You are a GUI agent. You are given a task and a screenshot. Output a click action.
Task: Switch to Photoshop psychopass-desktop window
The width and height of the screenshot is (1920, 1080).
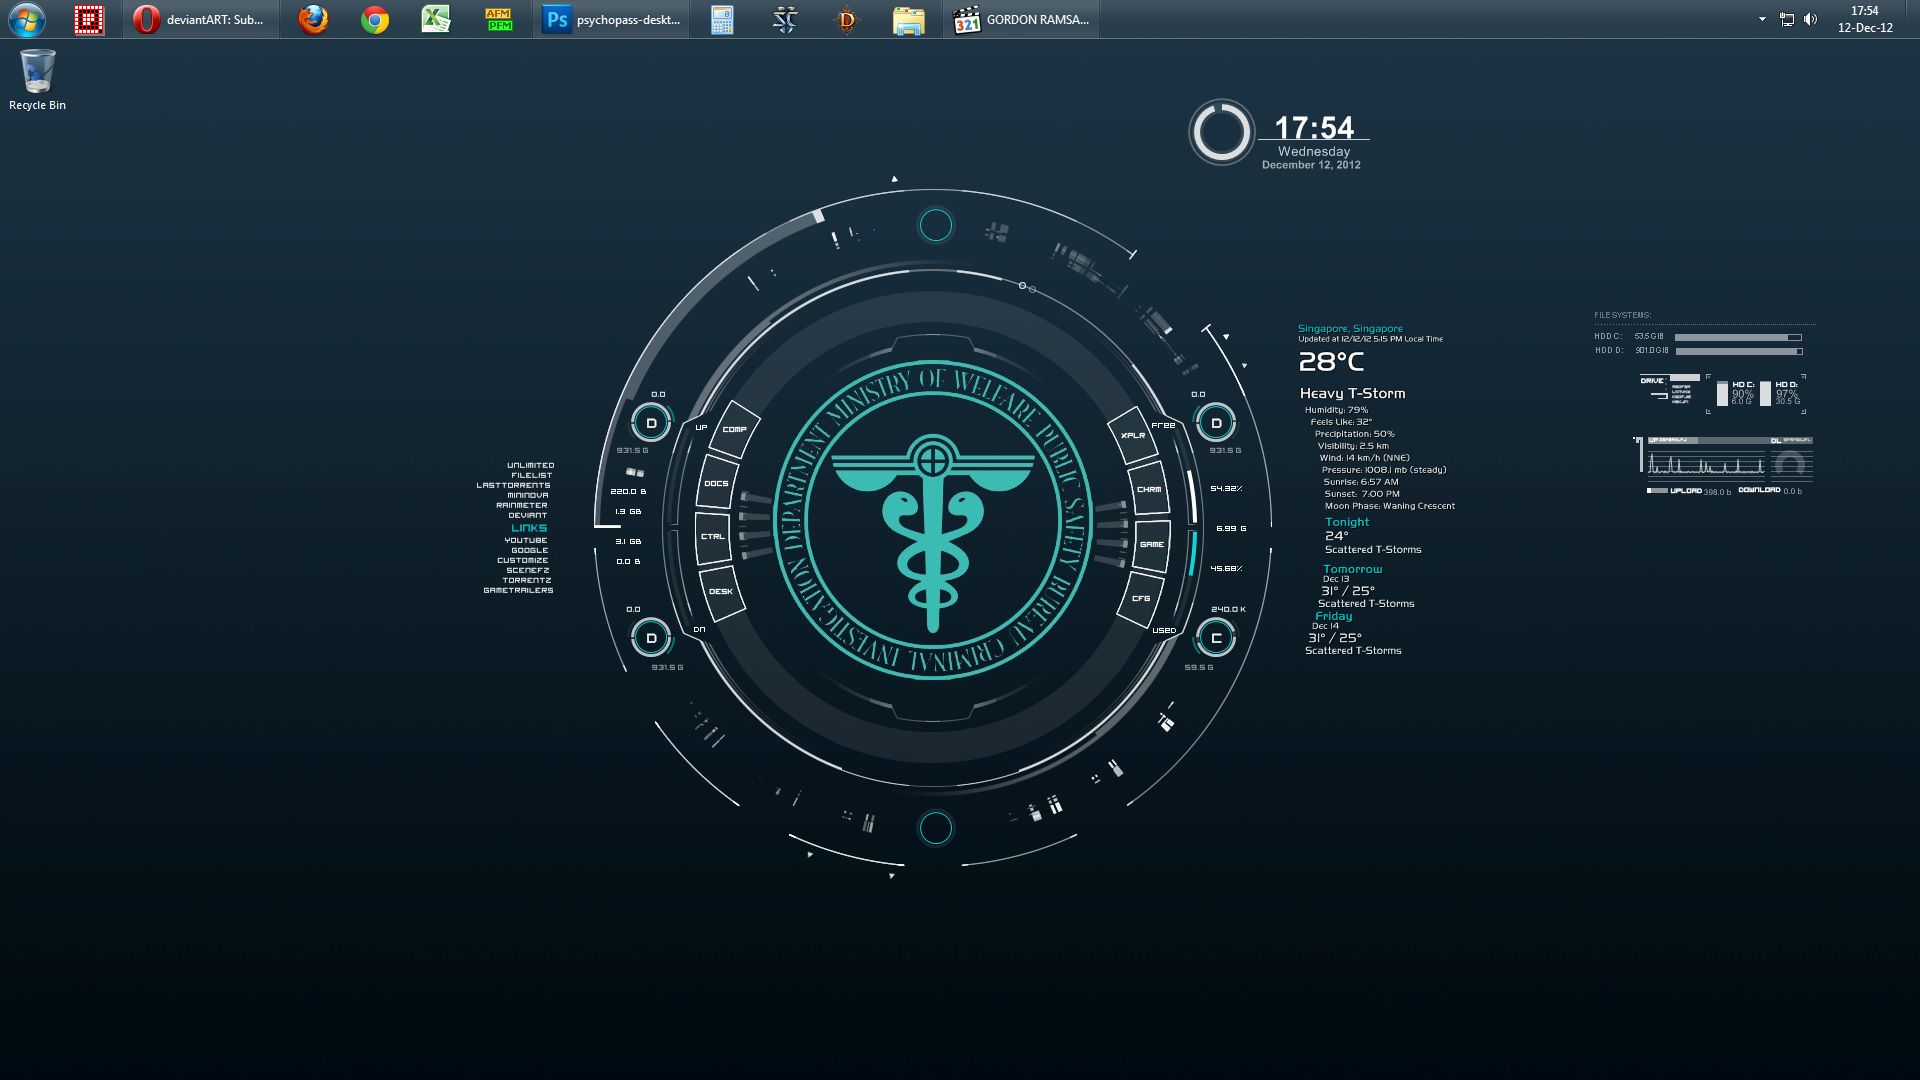(x=611, y=19)
